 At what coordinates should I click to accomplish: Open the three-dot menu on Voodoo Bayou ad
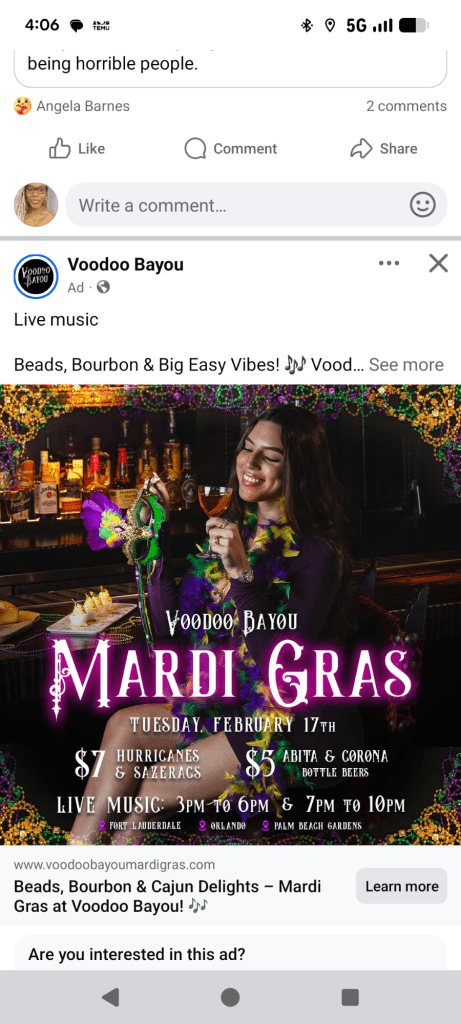tap(389, 263)
